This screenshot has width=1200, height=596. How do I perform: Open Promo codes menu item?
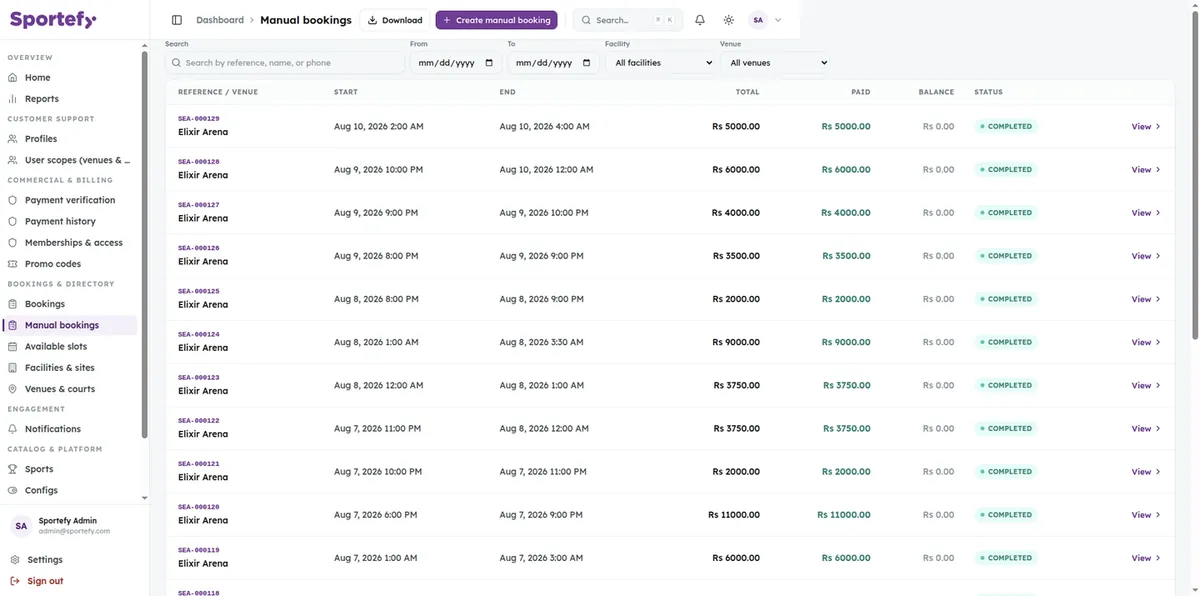(x=70, y=264)
